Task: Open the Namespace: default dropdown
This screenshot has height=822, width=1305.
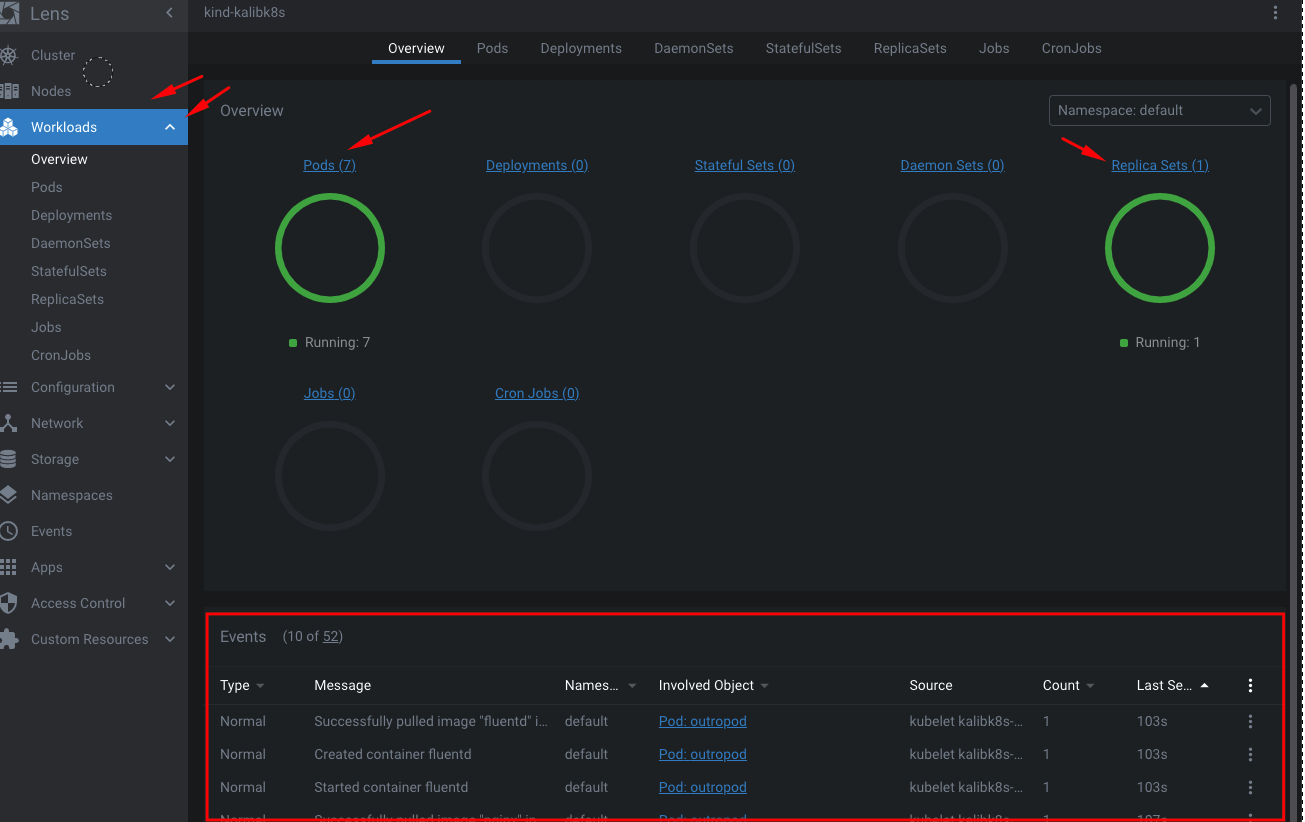Action: click(1159, 111)
